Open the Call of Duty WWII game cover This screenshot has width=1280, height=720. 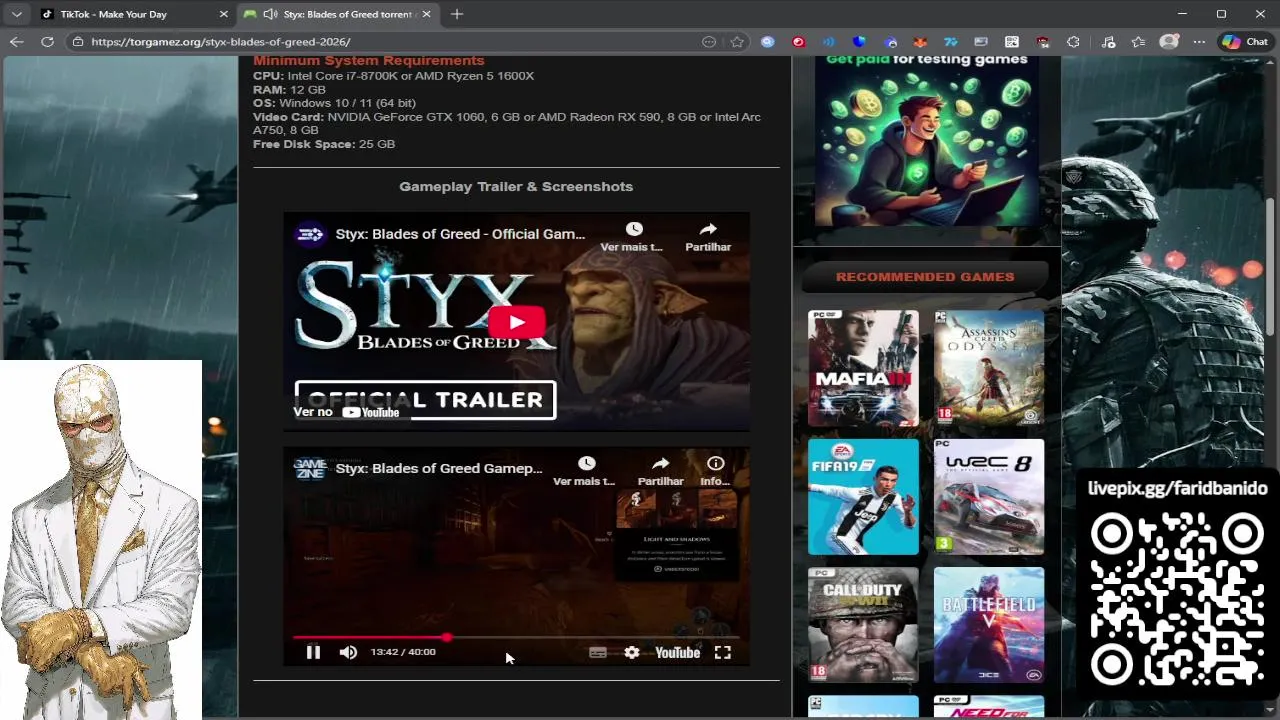[863, 625]
